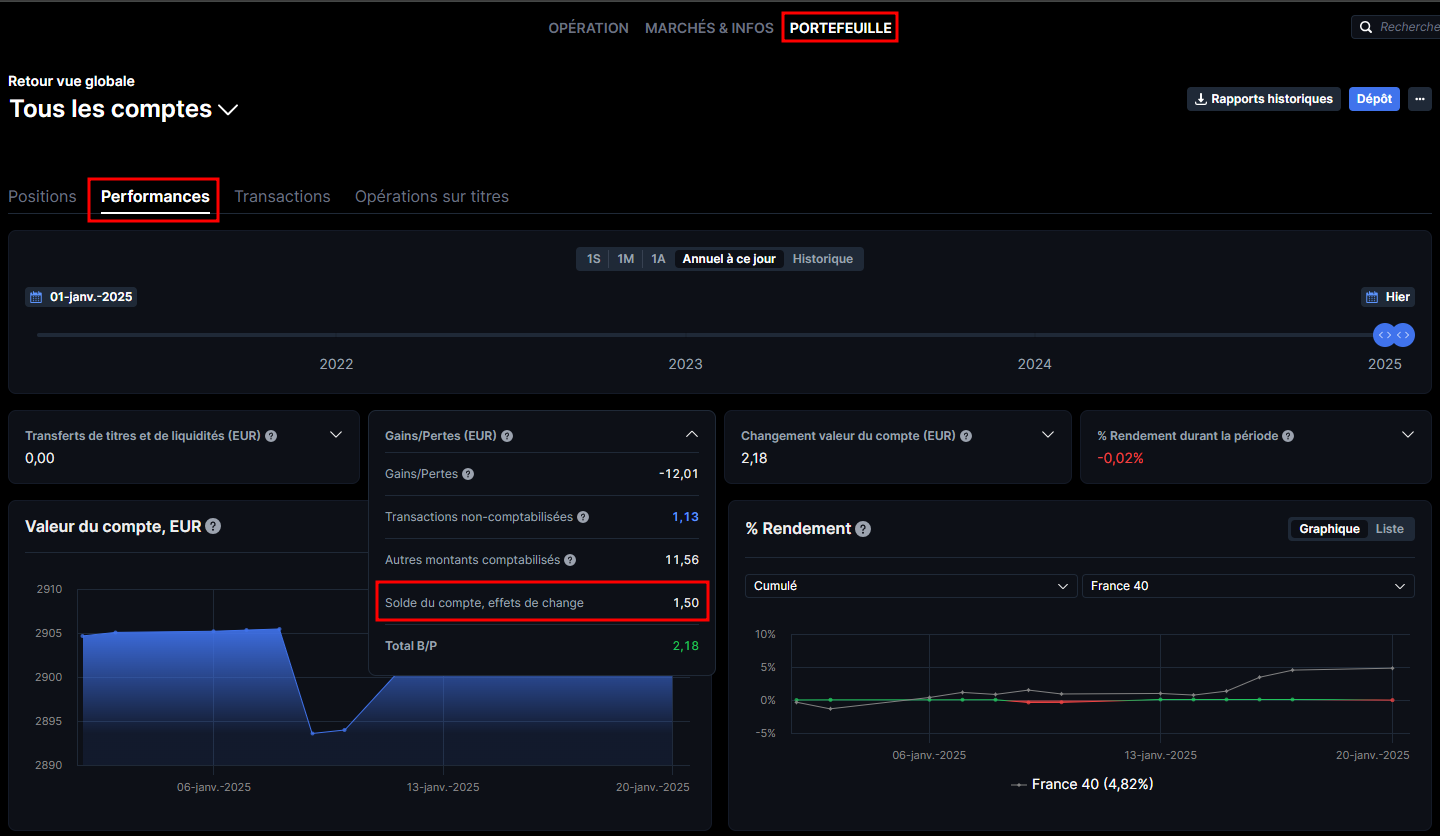Click help icon next to Changement valeur du compte
This screenshot has width=1440, height=836.
(966, 436)
